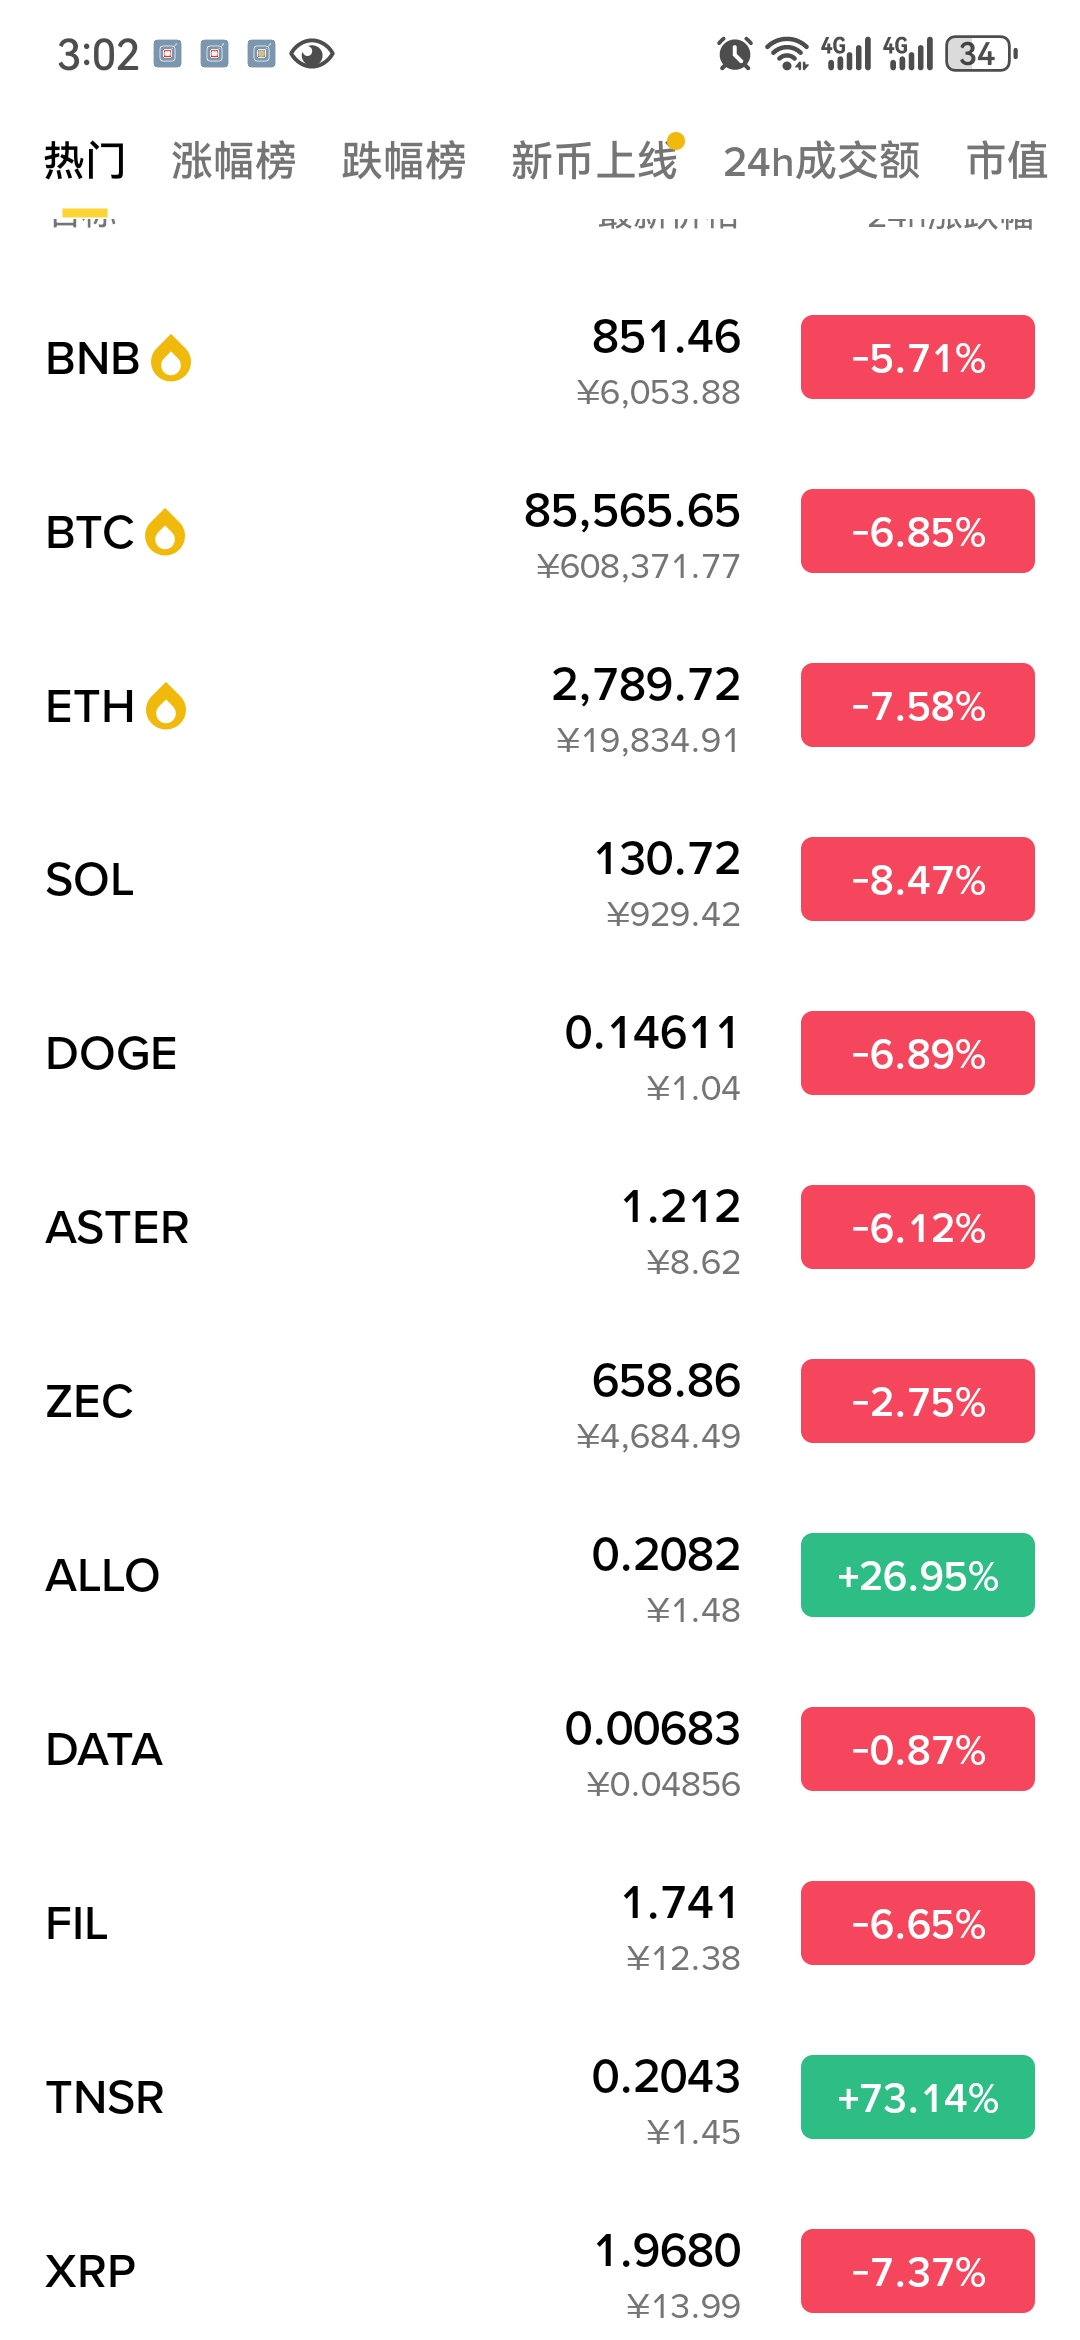Image resolution: width=1080 pixels, height=2340 pixels.
Task: Open the ZEC price 658.86 entry
Action: 665,1381
